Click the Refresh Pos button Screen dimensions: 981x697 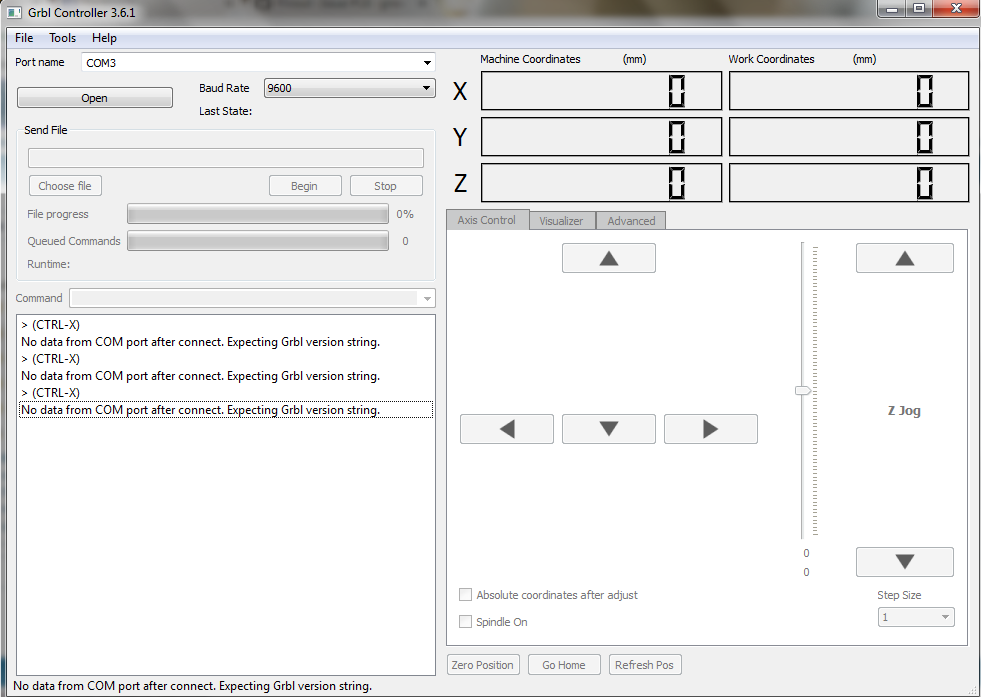click(644, 665)
